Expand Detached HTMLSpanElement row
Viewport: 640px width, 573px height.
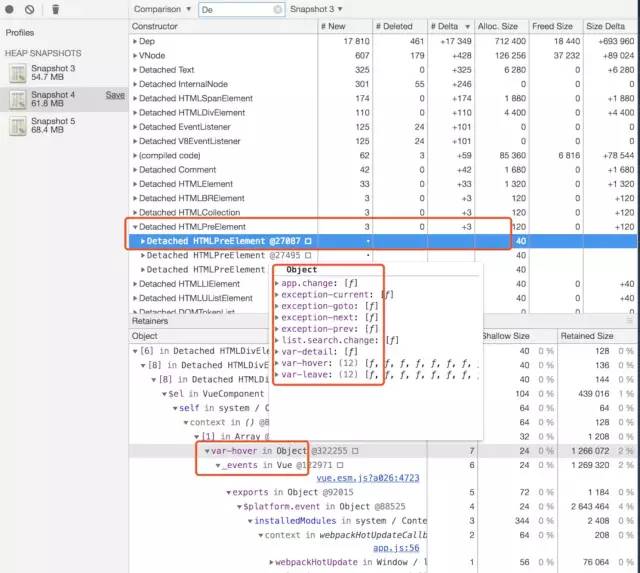[x=135, y=98]
